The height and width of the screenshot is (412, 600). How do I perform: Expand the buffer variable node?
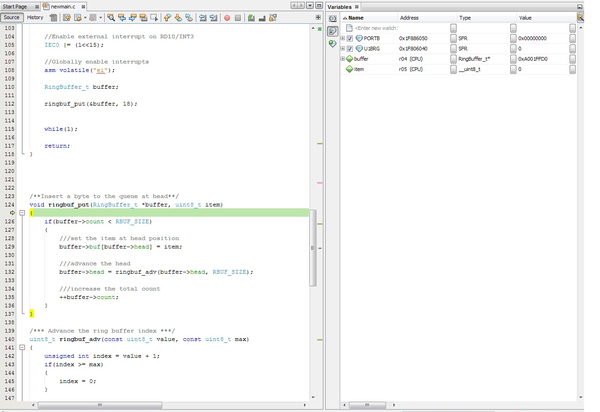coord(343,59)
